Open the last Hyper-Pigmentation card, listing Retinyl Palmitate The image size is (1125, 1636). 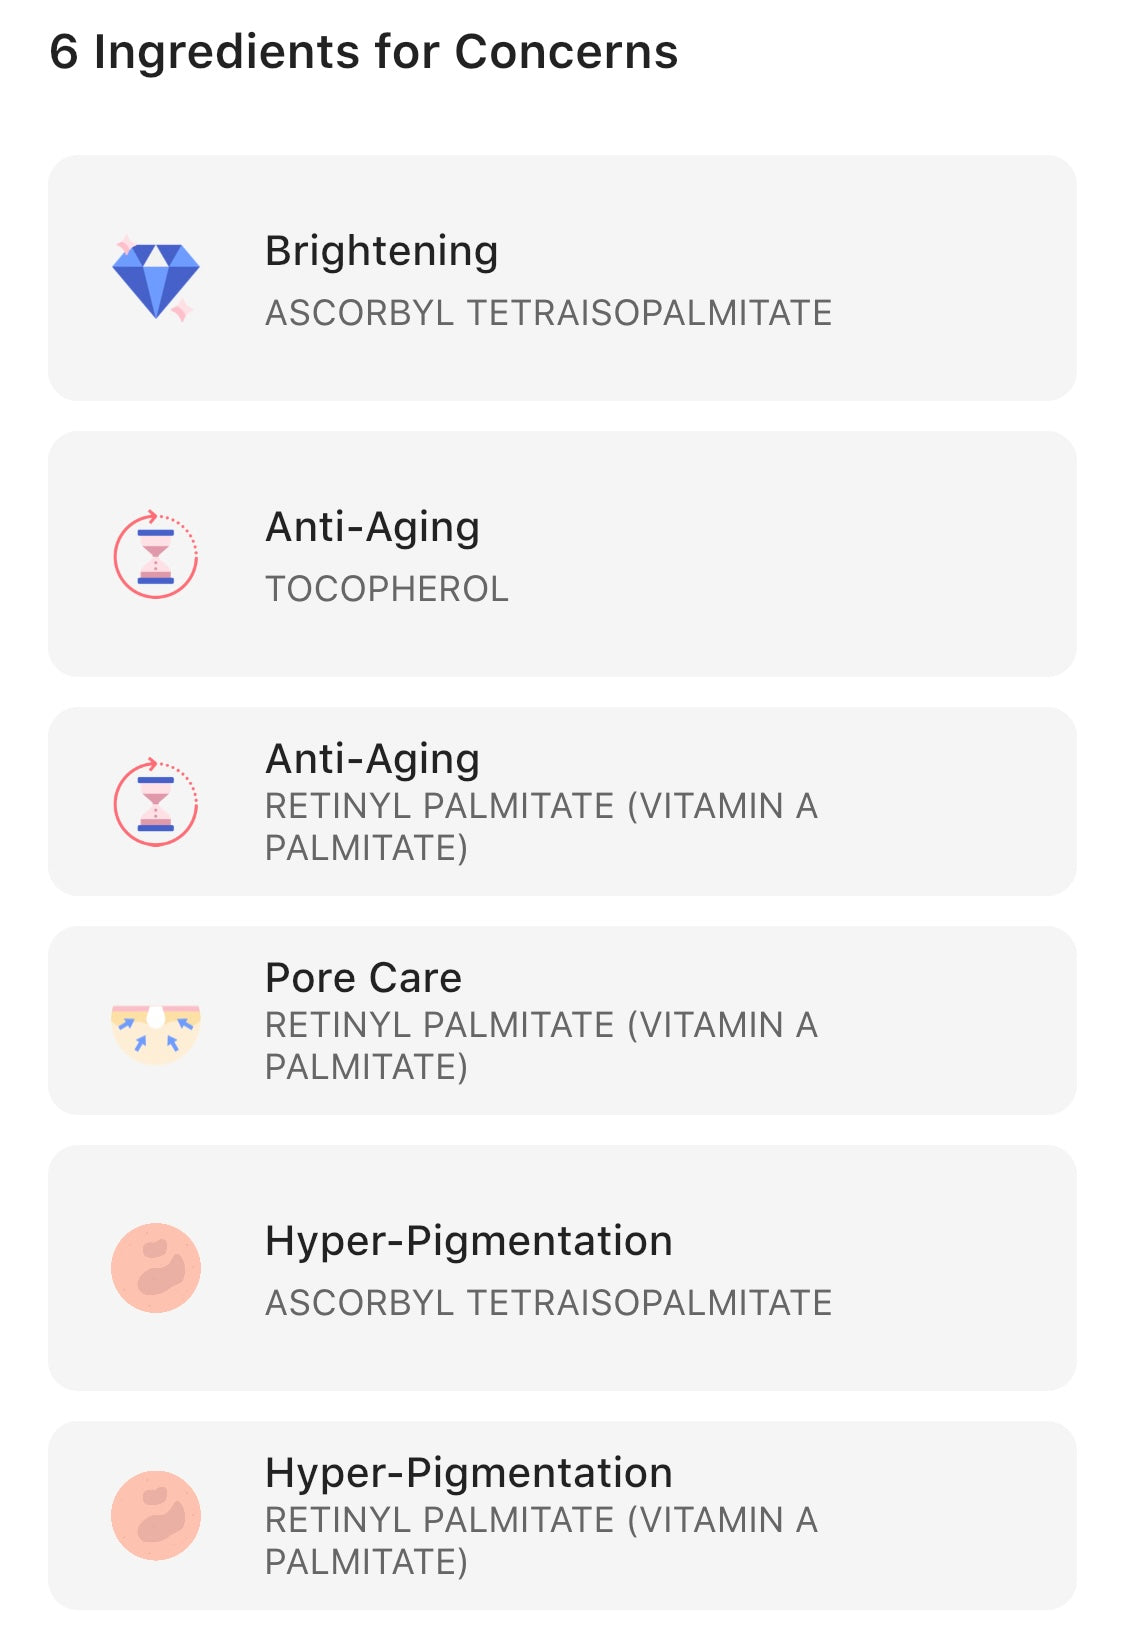tap(562, 1516)
